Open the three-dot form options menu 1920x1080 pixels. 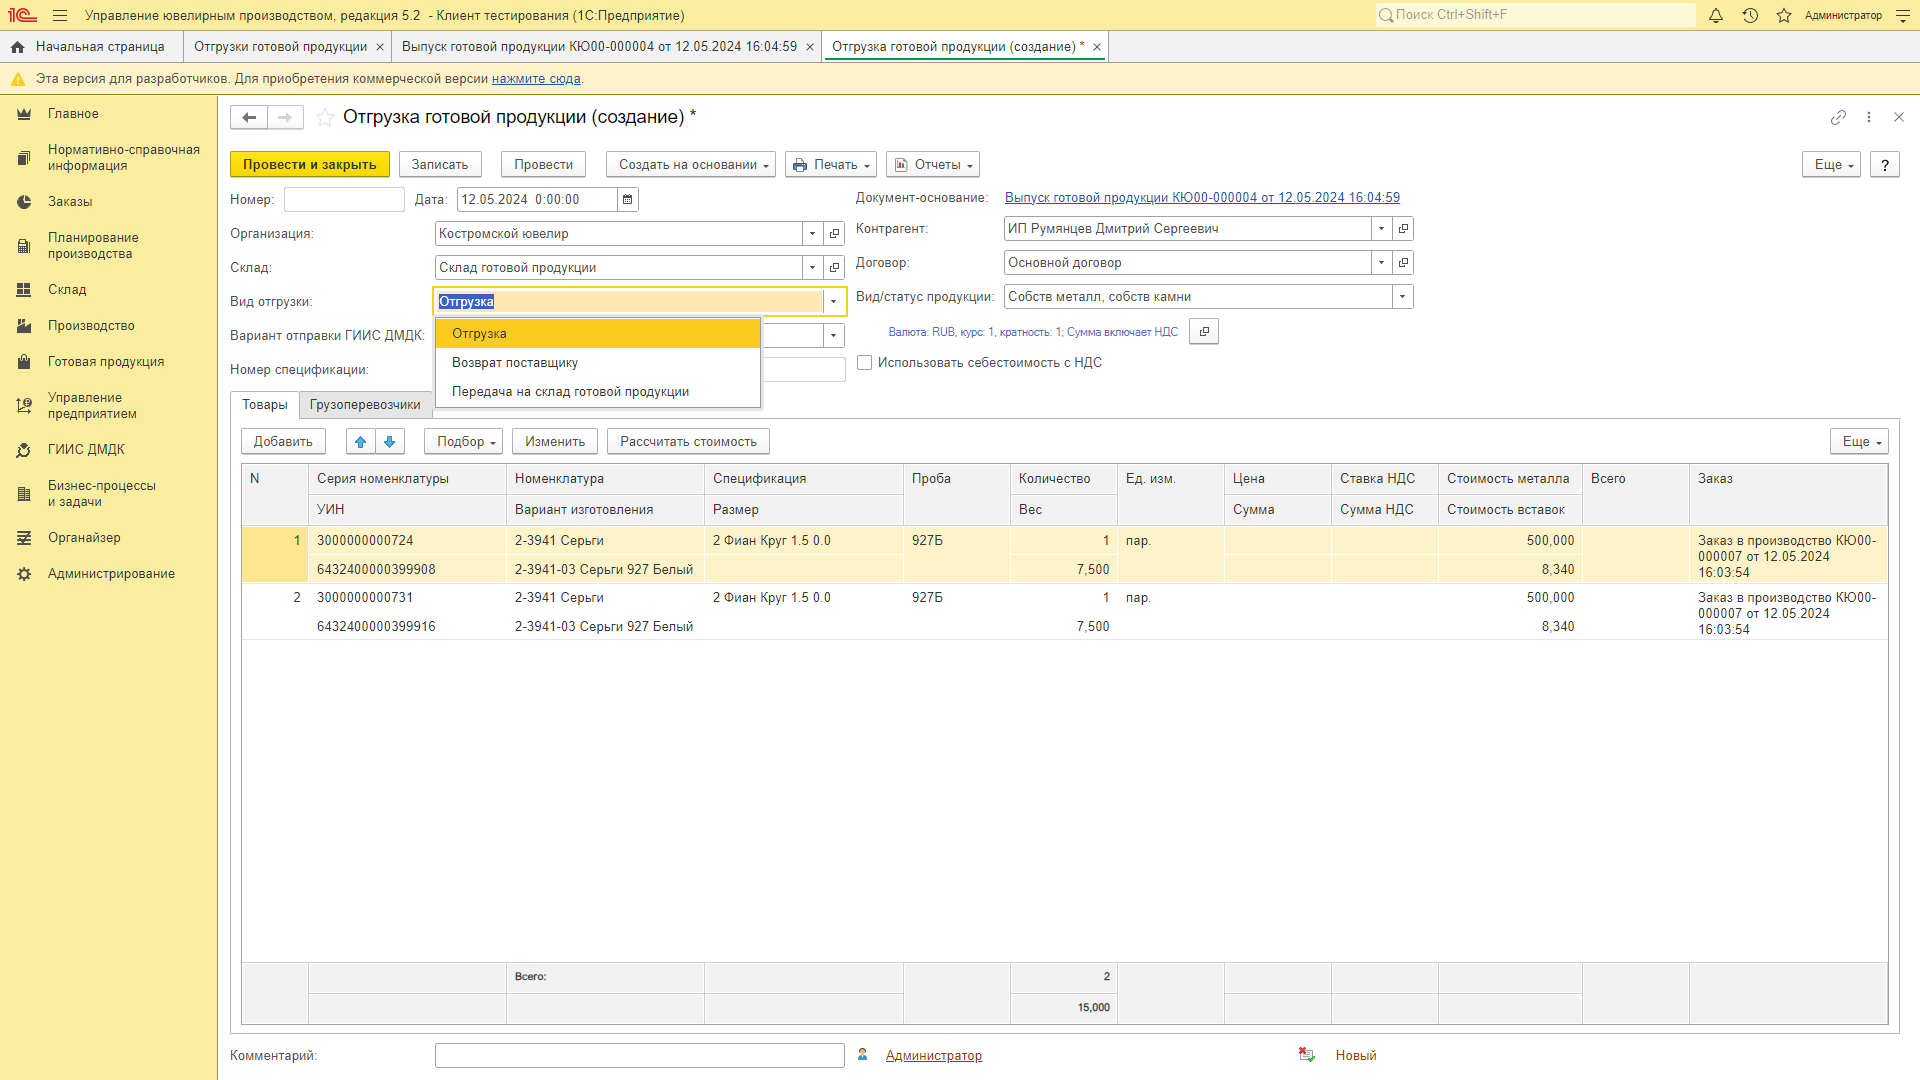click(1869, 117)
